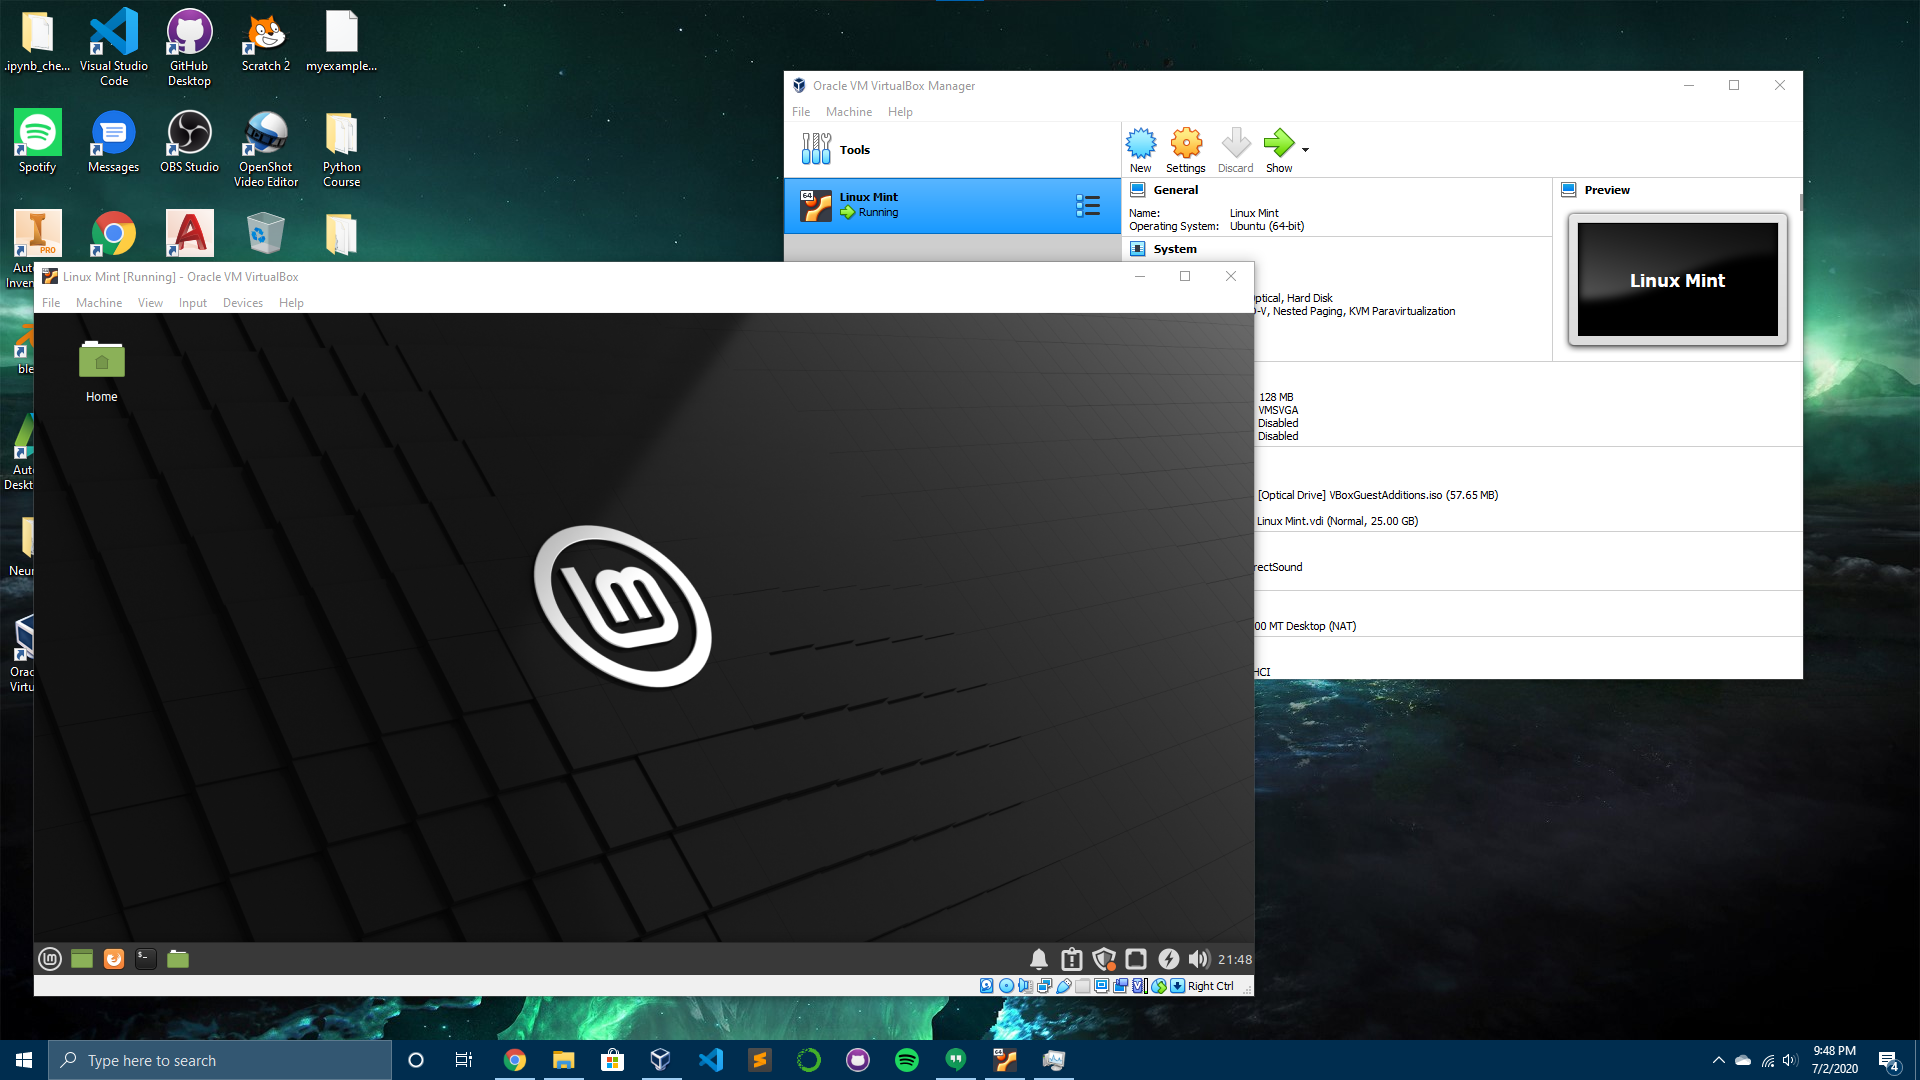Open Scratch 2 desktop shortcut
Image resolution: width=1920 pixels, height=1080 pixels.
click(x=266, y=42)
